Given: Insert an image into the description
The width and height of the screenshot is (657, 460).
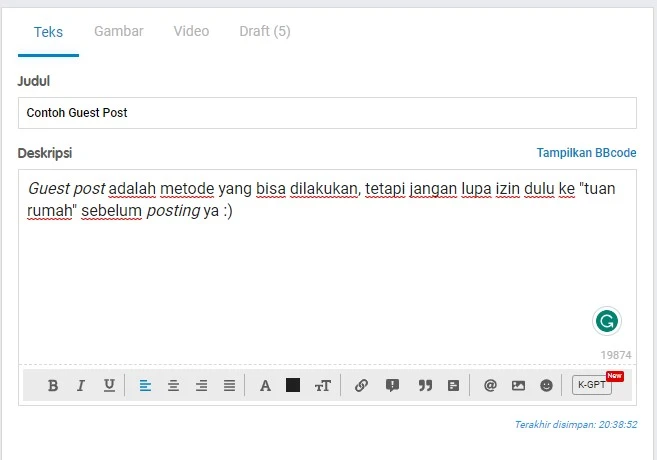Looking at the screenshot, I should (518, 385).
